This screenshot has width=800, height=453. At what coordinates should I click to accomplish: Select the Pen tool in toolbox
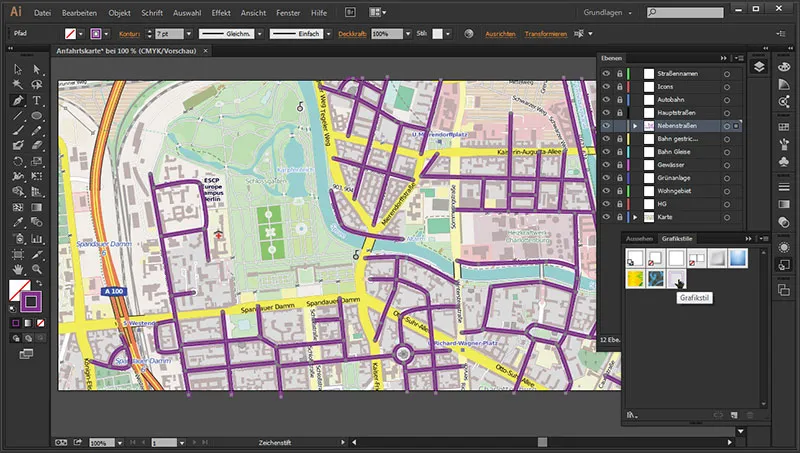(x=18, y=100)
